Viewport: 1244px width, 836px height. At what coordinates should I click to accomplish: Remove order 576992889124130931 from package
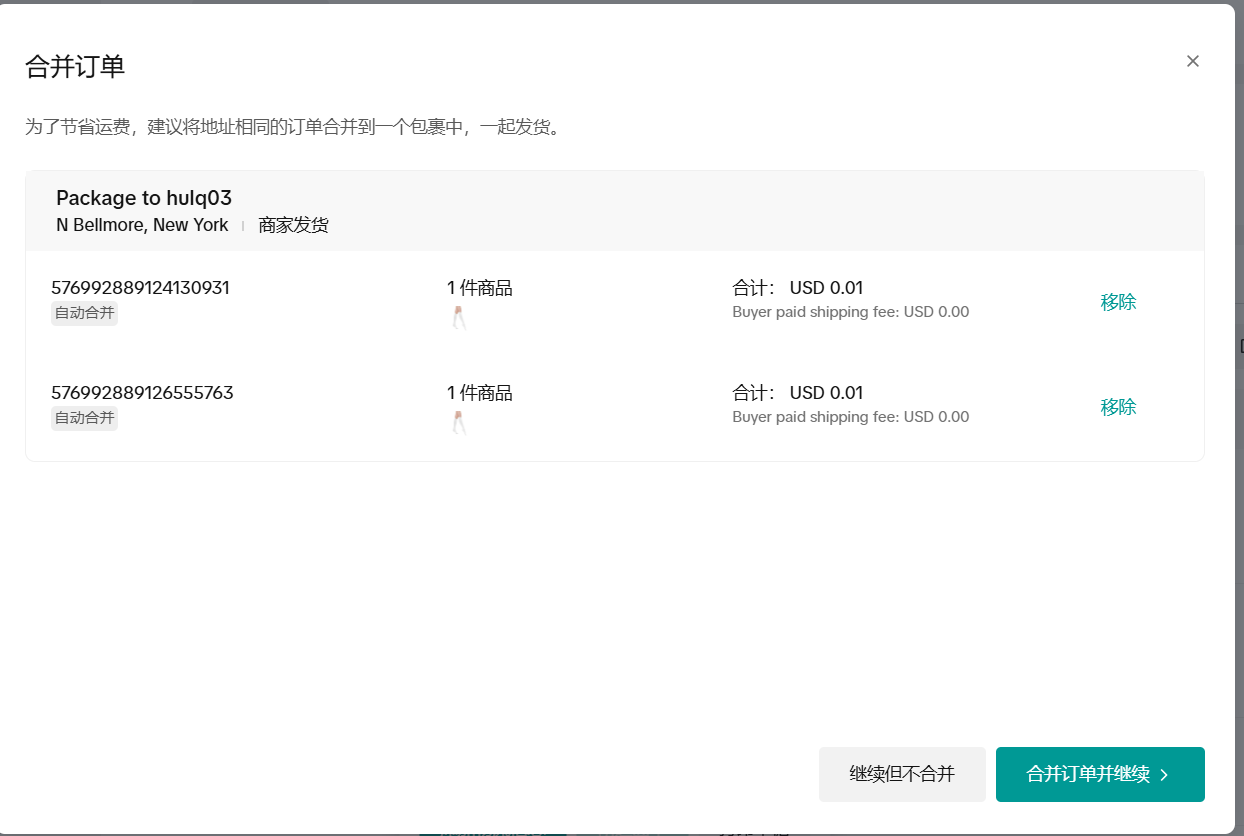pyautogui.click(x=1118, y=302)
